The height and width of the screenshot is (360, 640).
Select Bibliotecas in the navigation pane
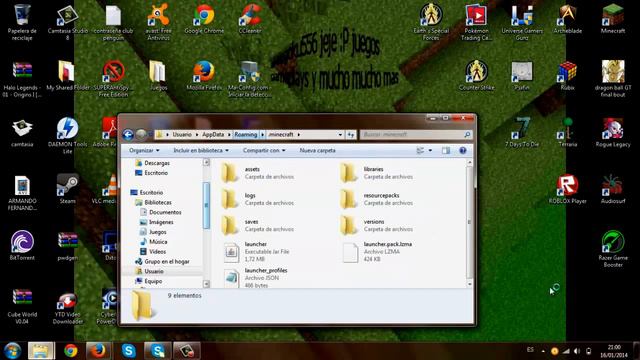[153, 202]
